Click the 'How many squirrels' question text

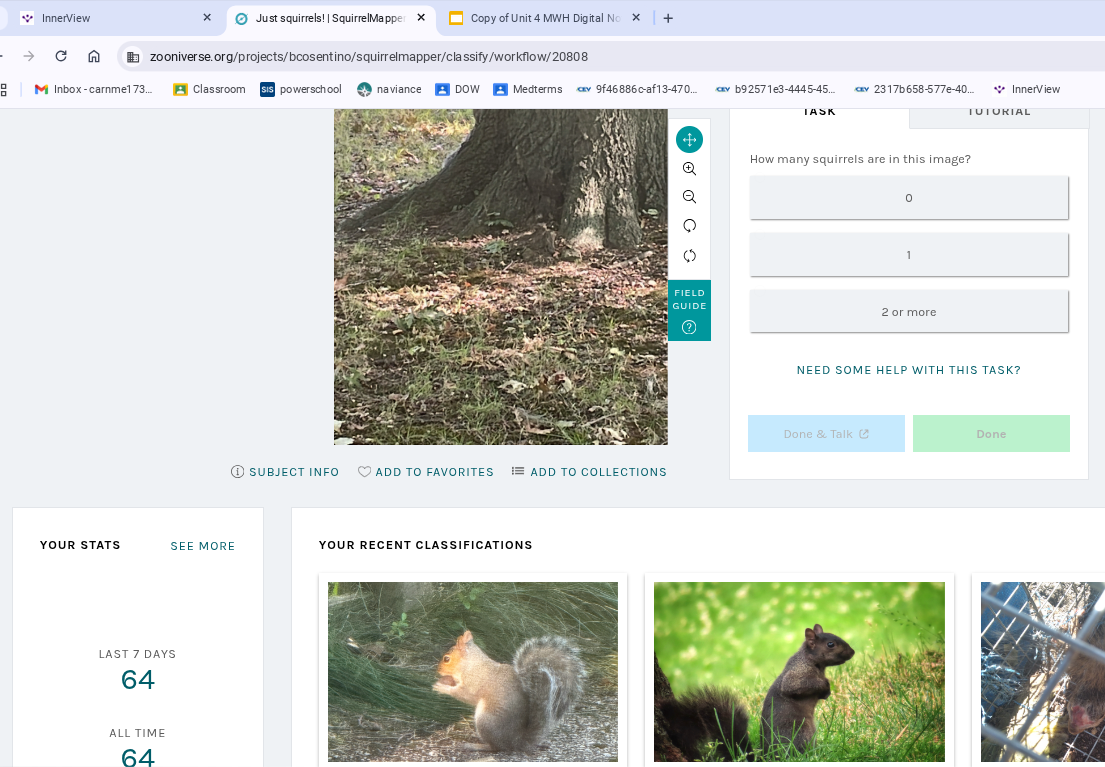click(860, 159)
